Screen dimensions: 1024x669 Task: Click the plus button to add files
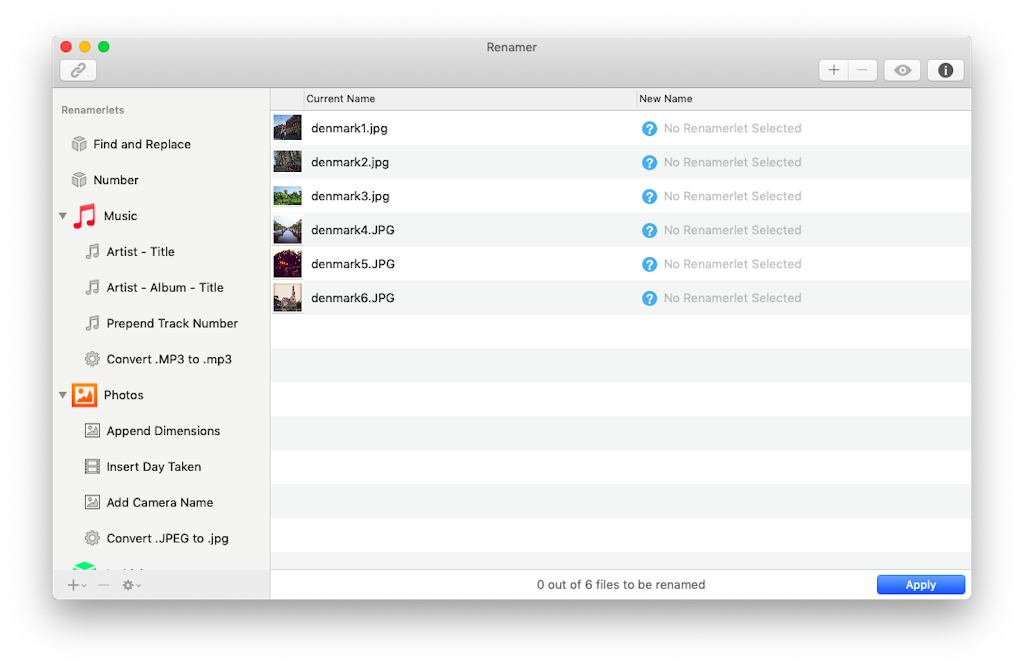click(x=833, y=70)
